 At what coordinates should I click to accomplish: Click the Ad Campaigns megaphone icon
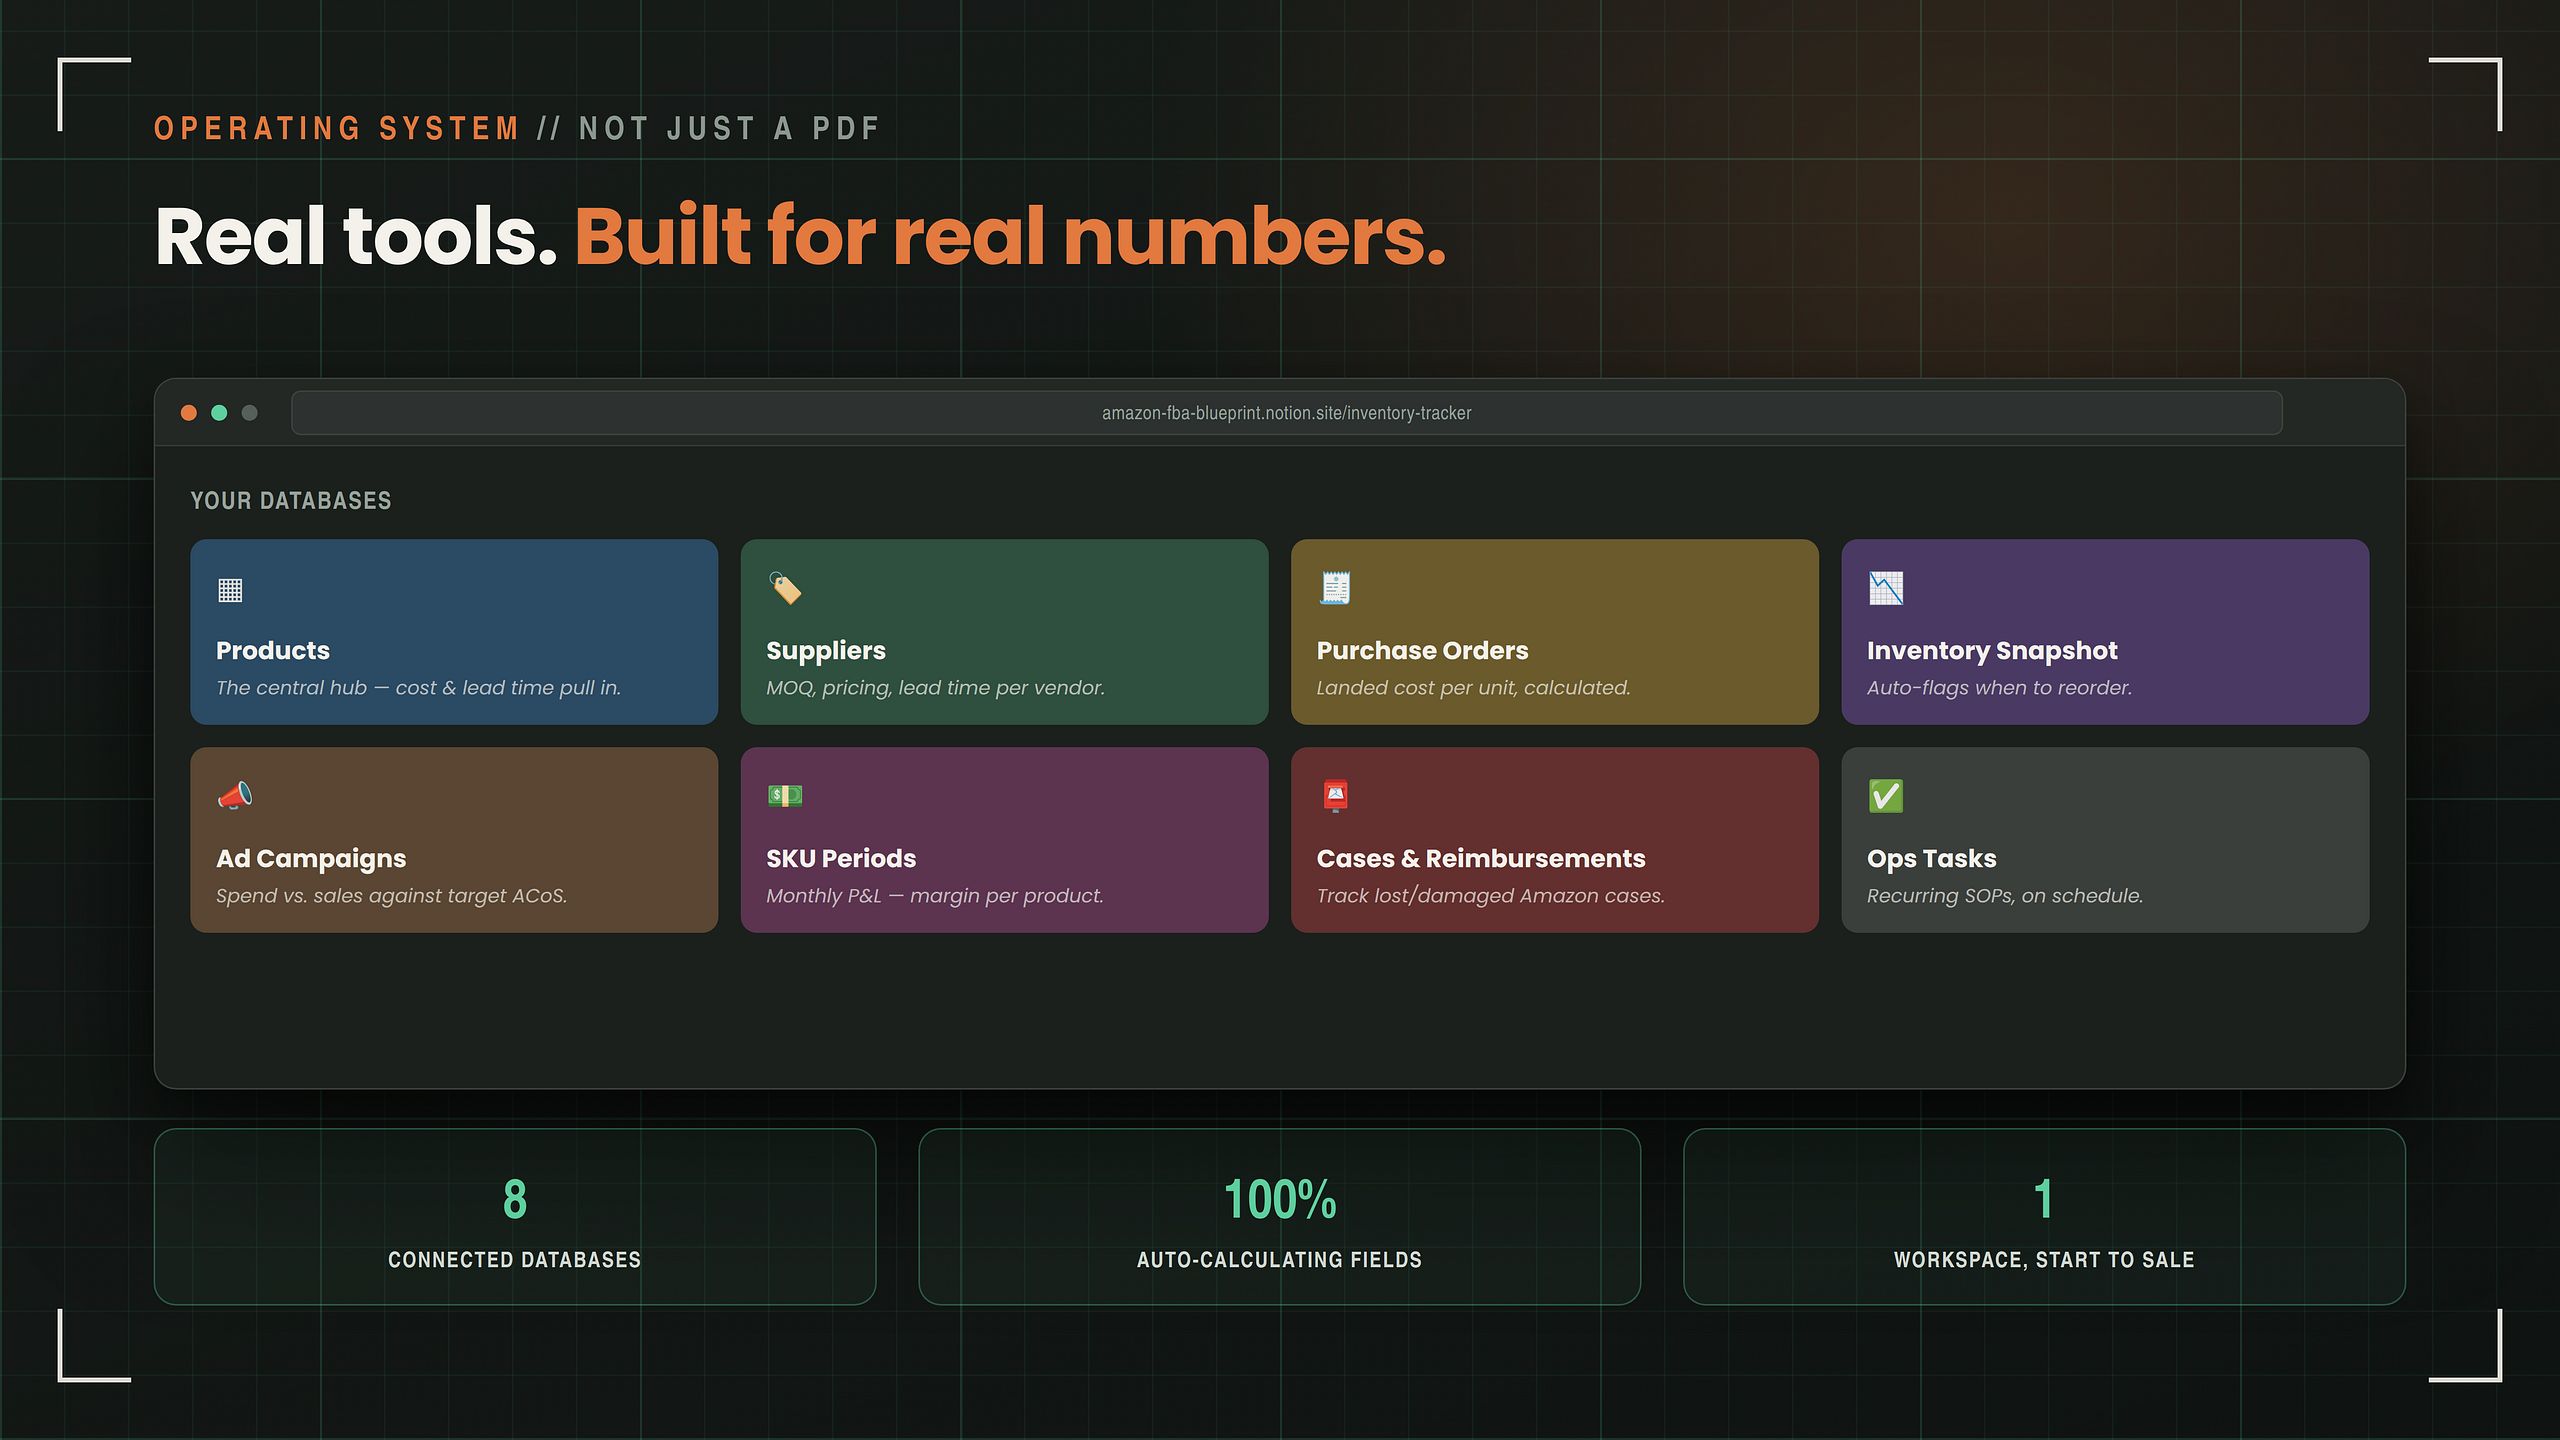pos(235,796)
